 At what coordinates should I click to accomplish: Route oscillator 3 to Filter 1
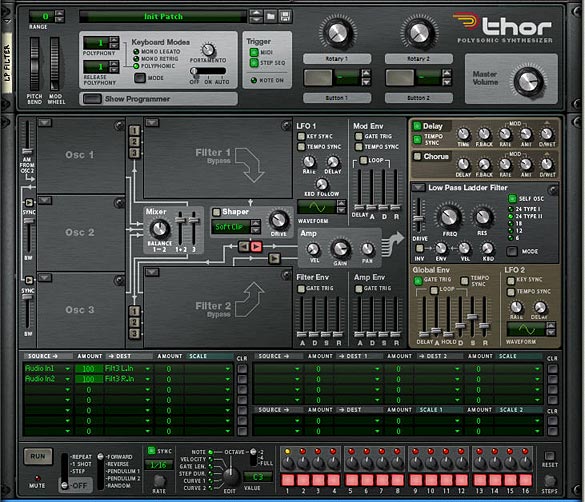point(134,153)
